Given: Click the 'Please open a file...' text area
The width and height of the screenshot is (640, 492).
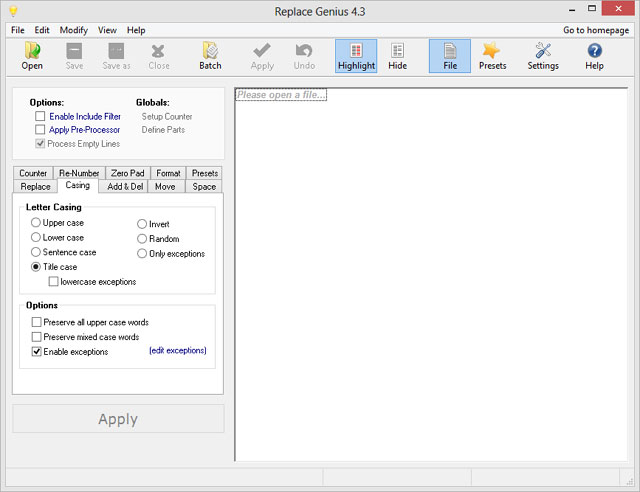Looking at the screenshot, I should 281,95.
